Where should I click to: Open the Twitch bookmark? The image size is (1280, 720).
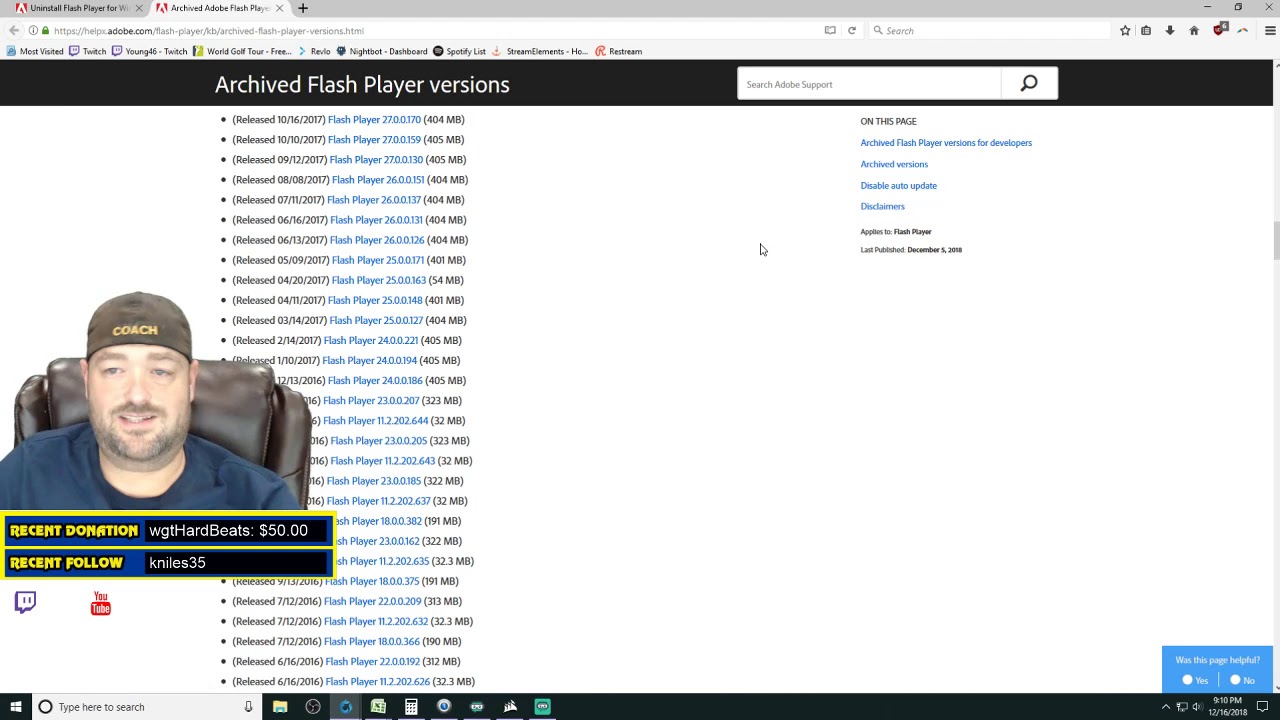click(87, 51)
